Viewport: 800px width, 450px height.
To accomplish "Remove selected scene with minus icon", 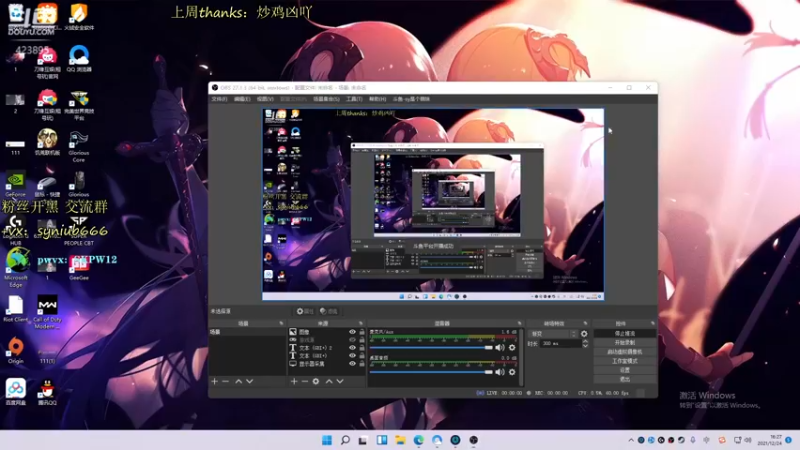I will pos(226,381).
